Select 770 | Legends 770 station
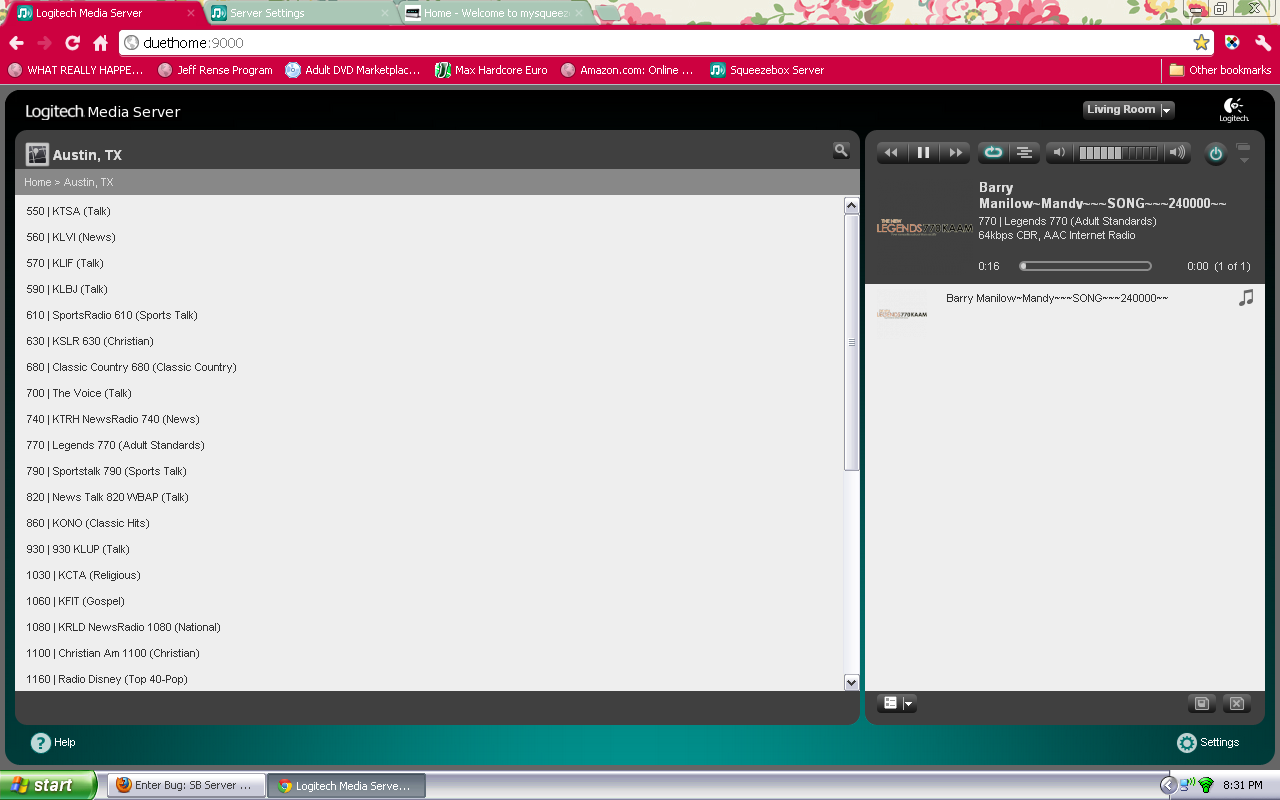Viewport: 1280px width, 800px height. [115, 445]
